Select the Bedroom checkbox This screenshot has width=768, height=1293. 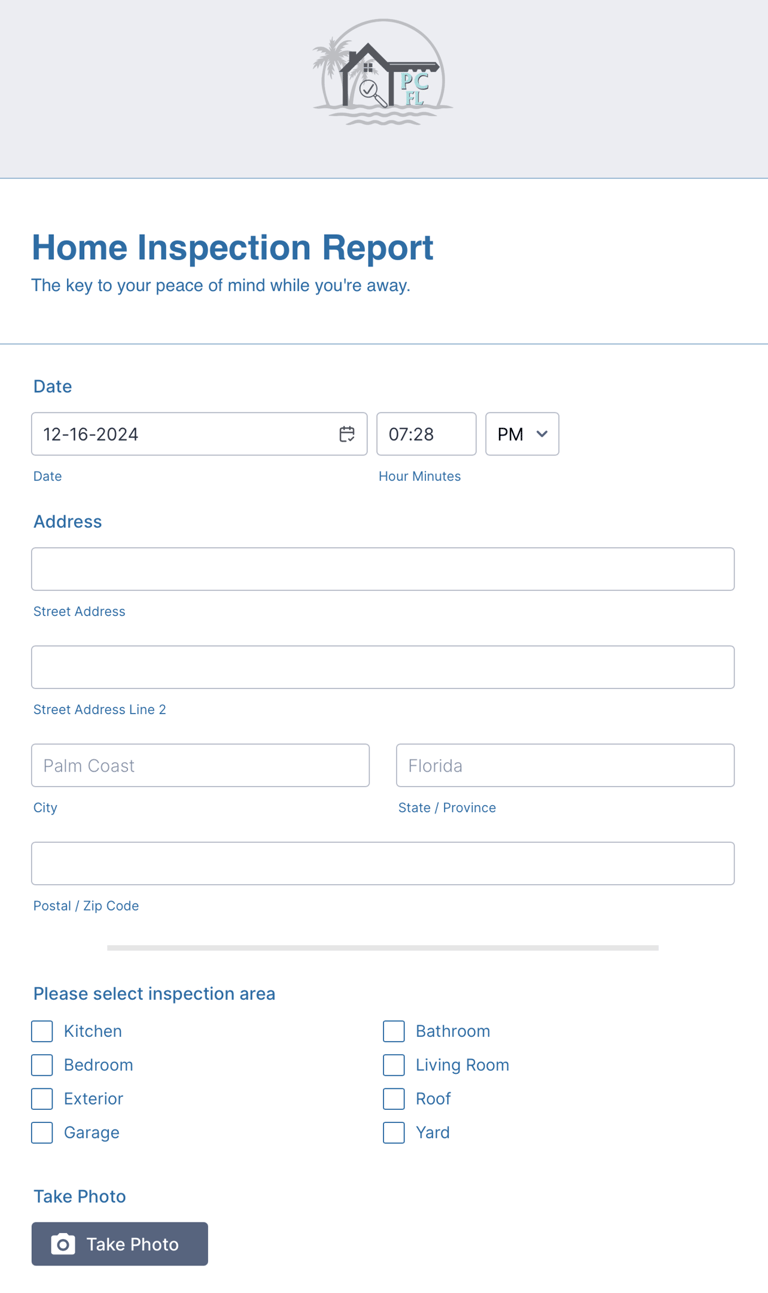(42, 1065)
